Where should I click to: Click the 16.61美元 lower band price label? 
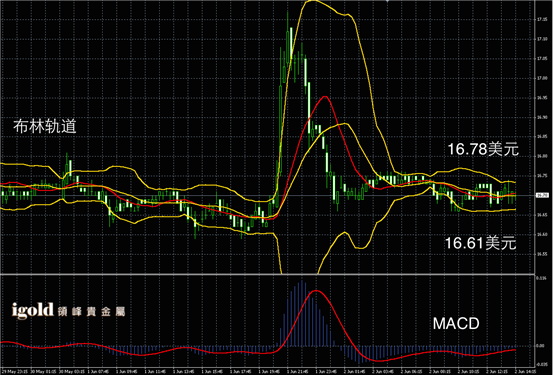[x=480, y=243]
